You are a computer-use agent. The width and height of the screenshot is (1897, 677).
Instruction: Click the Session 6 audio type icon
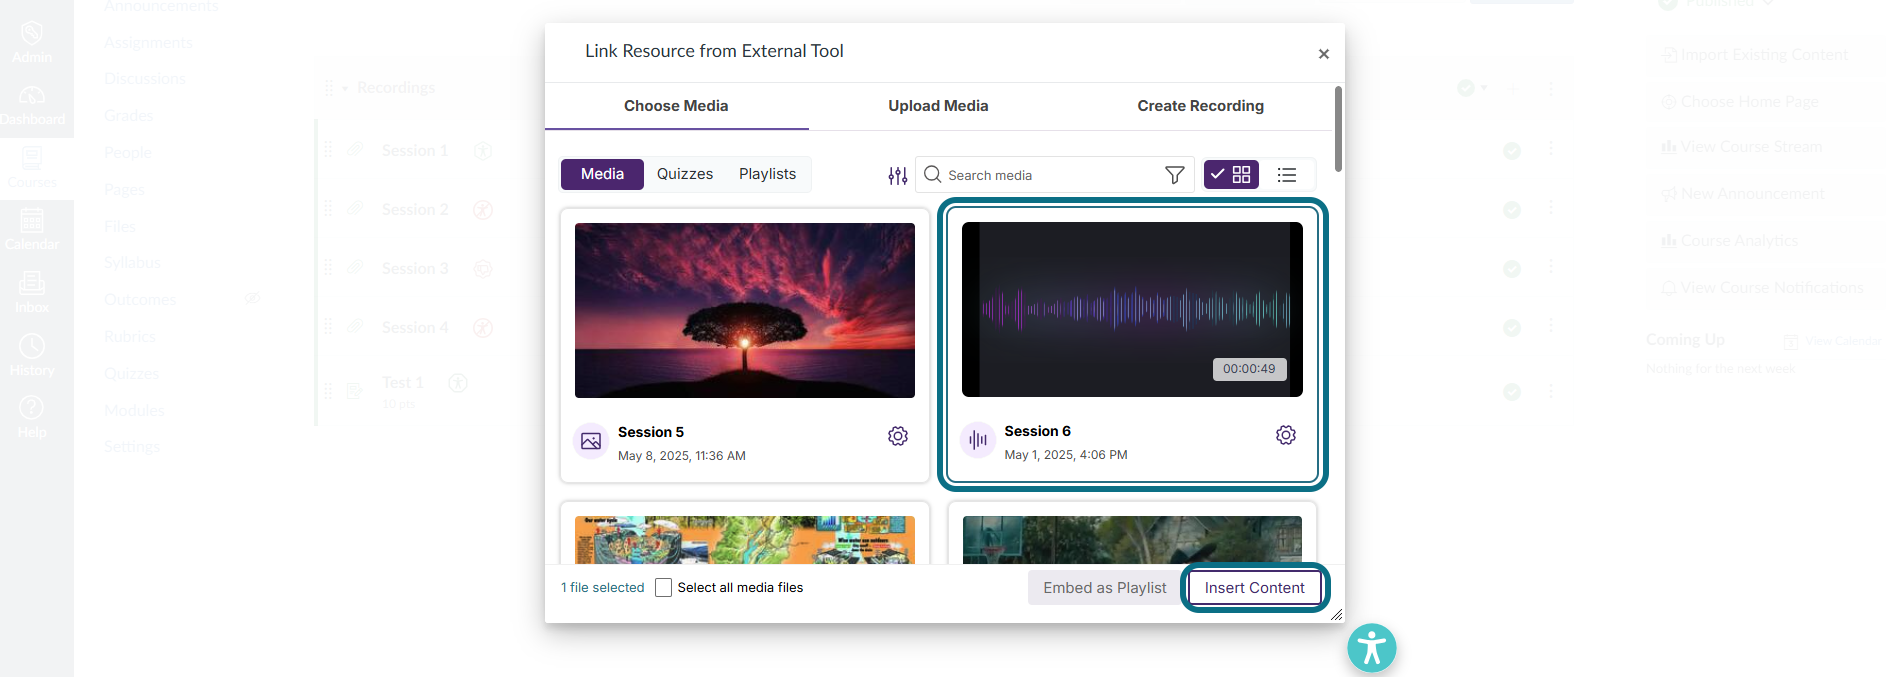click(x=978, y=440)
